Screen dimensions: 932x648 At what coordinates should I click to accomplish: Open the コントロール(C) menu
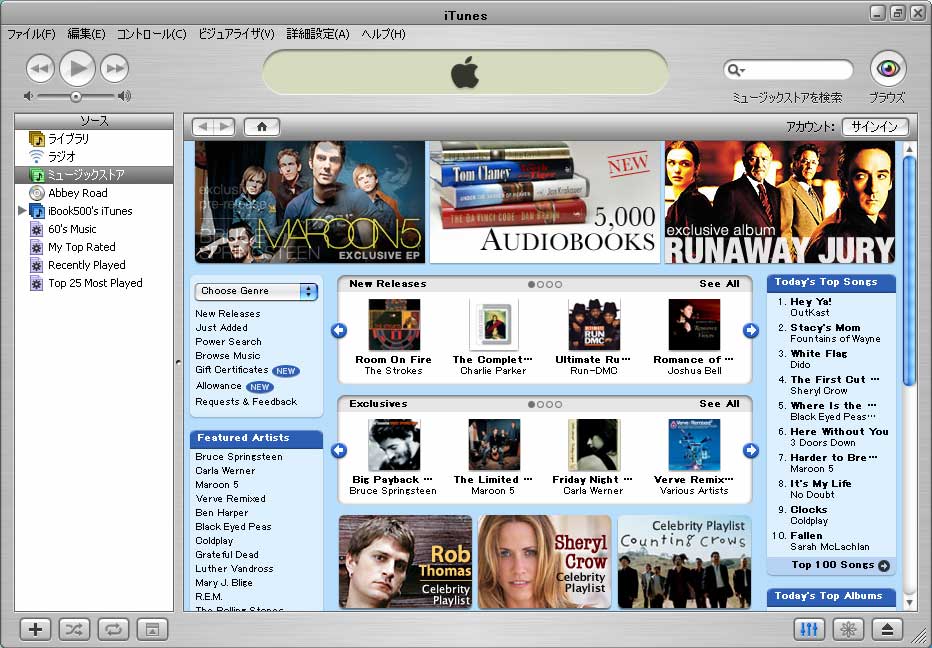coord(151,34)
